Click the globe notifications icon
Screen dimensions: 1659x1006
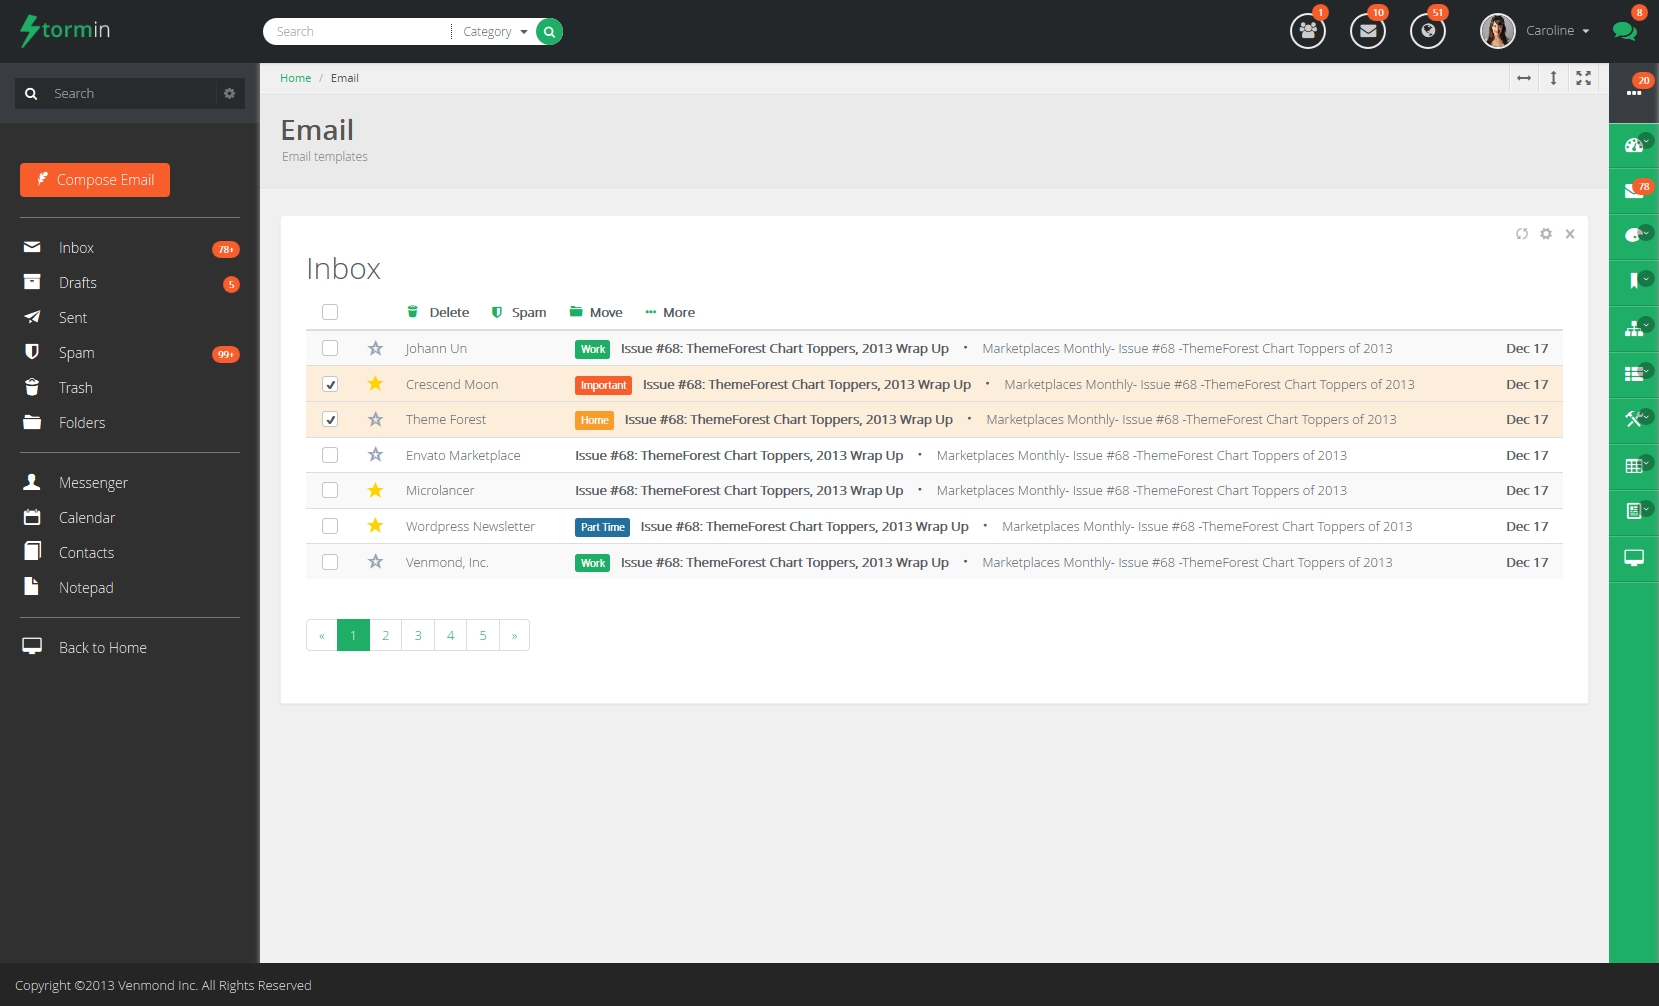1427,31
